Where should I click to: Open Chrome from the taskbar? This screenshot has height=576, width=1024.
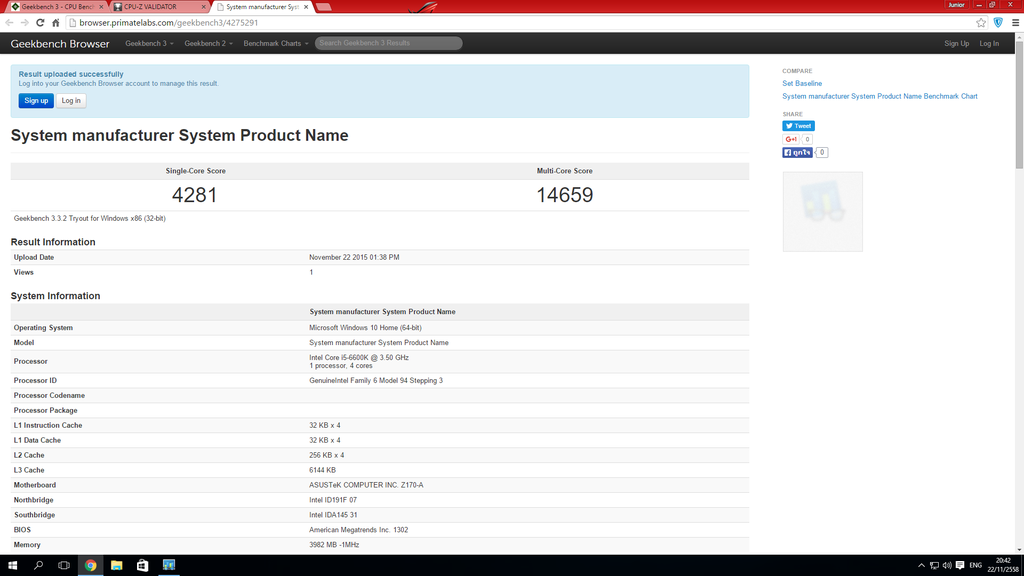click(x=91, y=566)
